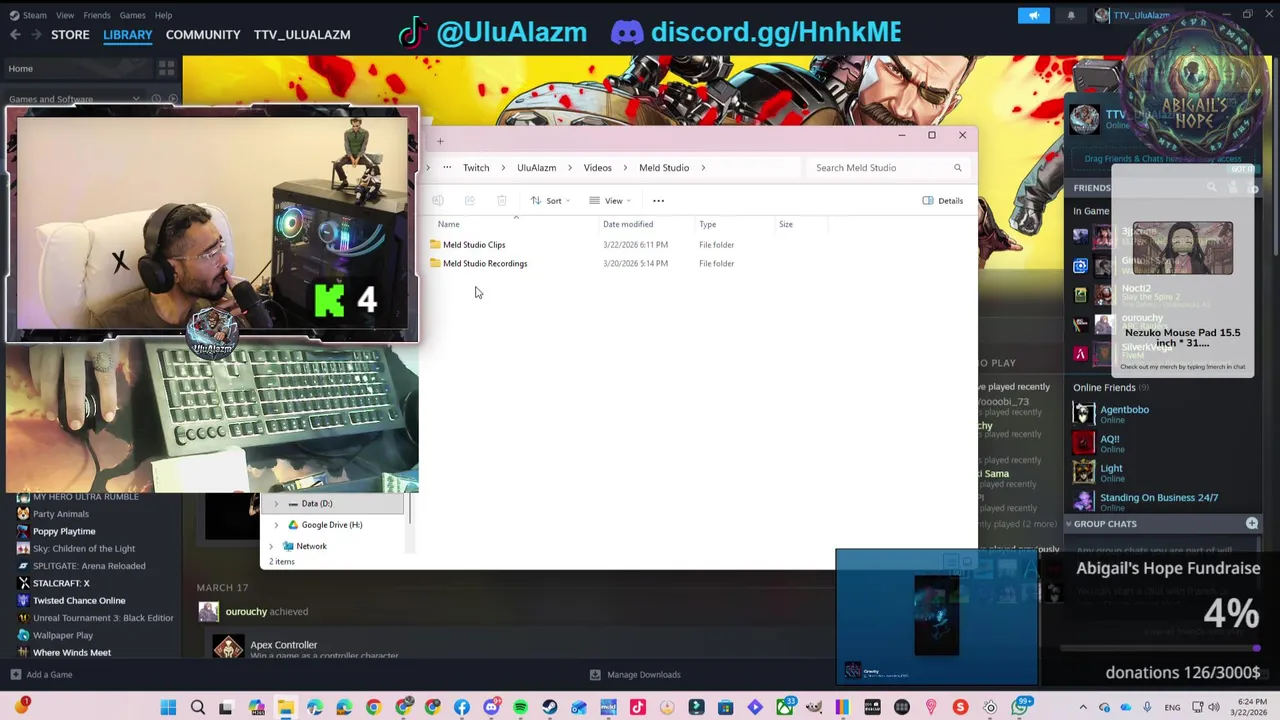Open taskbar Search magnifier
This screenshot has width=1280, height=720.
pos(197,708)
